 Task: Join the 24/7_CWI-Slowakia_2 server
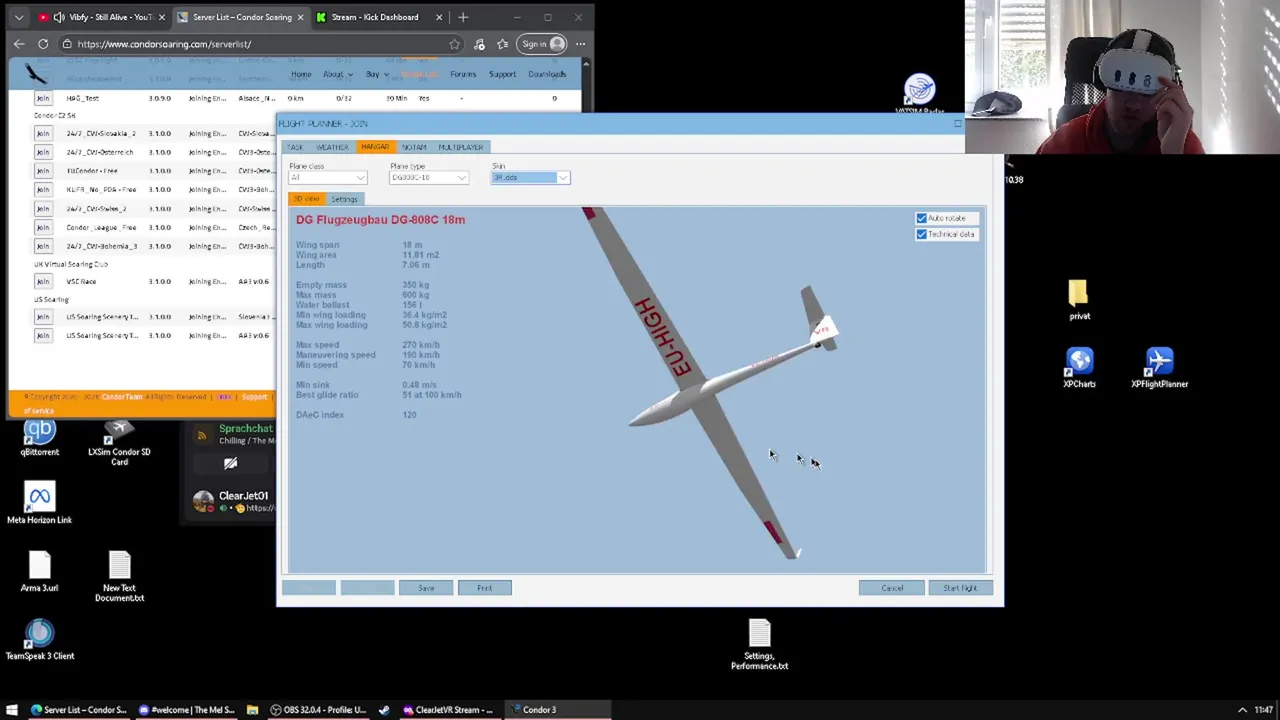point(43,133)
